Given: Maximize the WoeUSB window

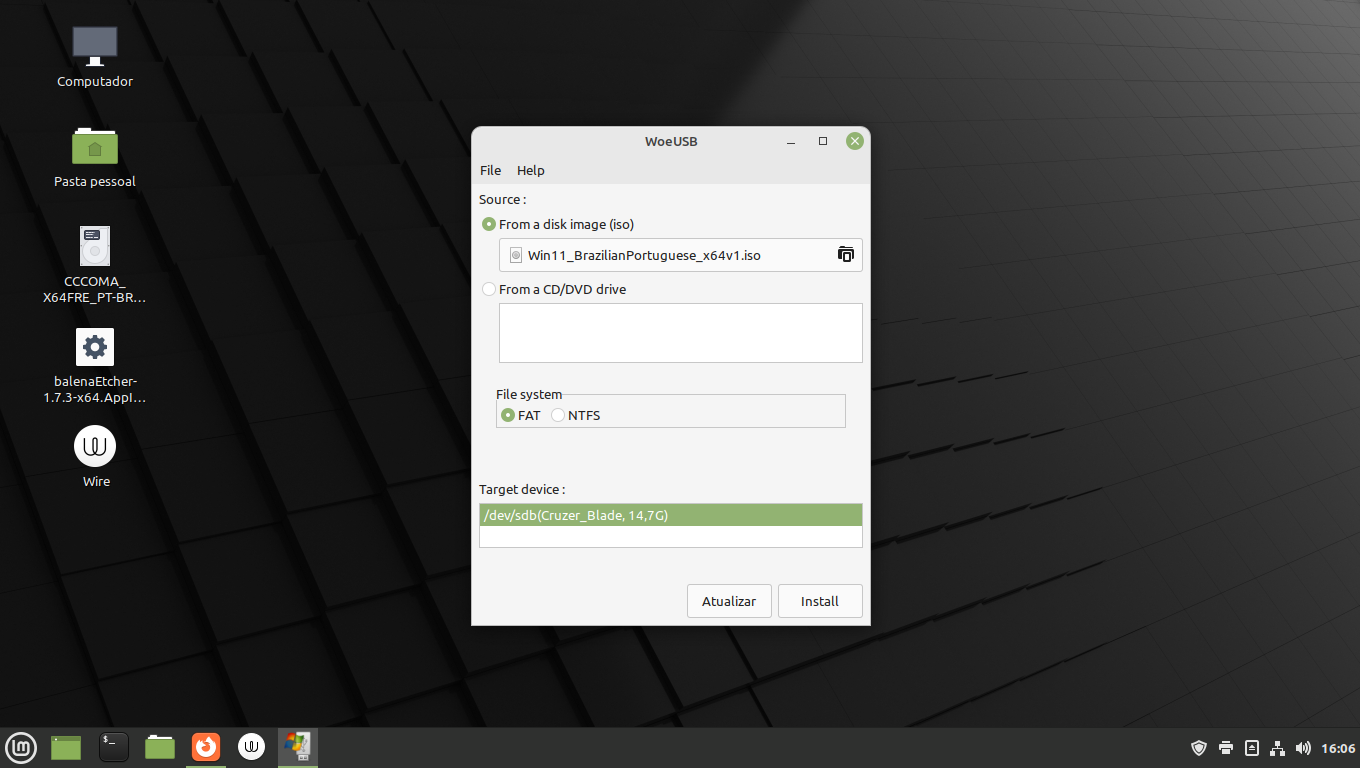Looking at the screenshot, I should coord(823,141).
